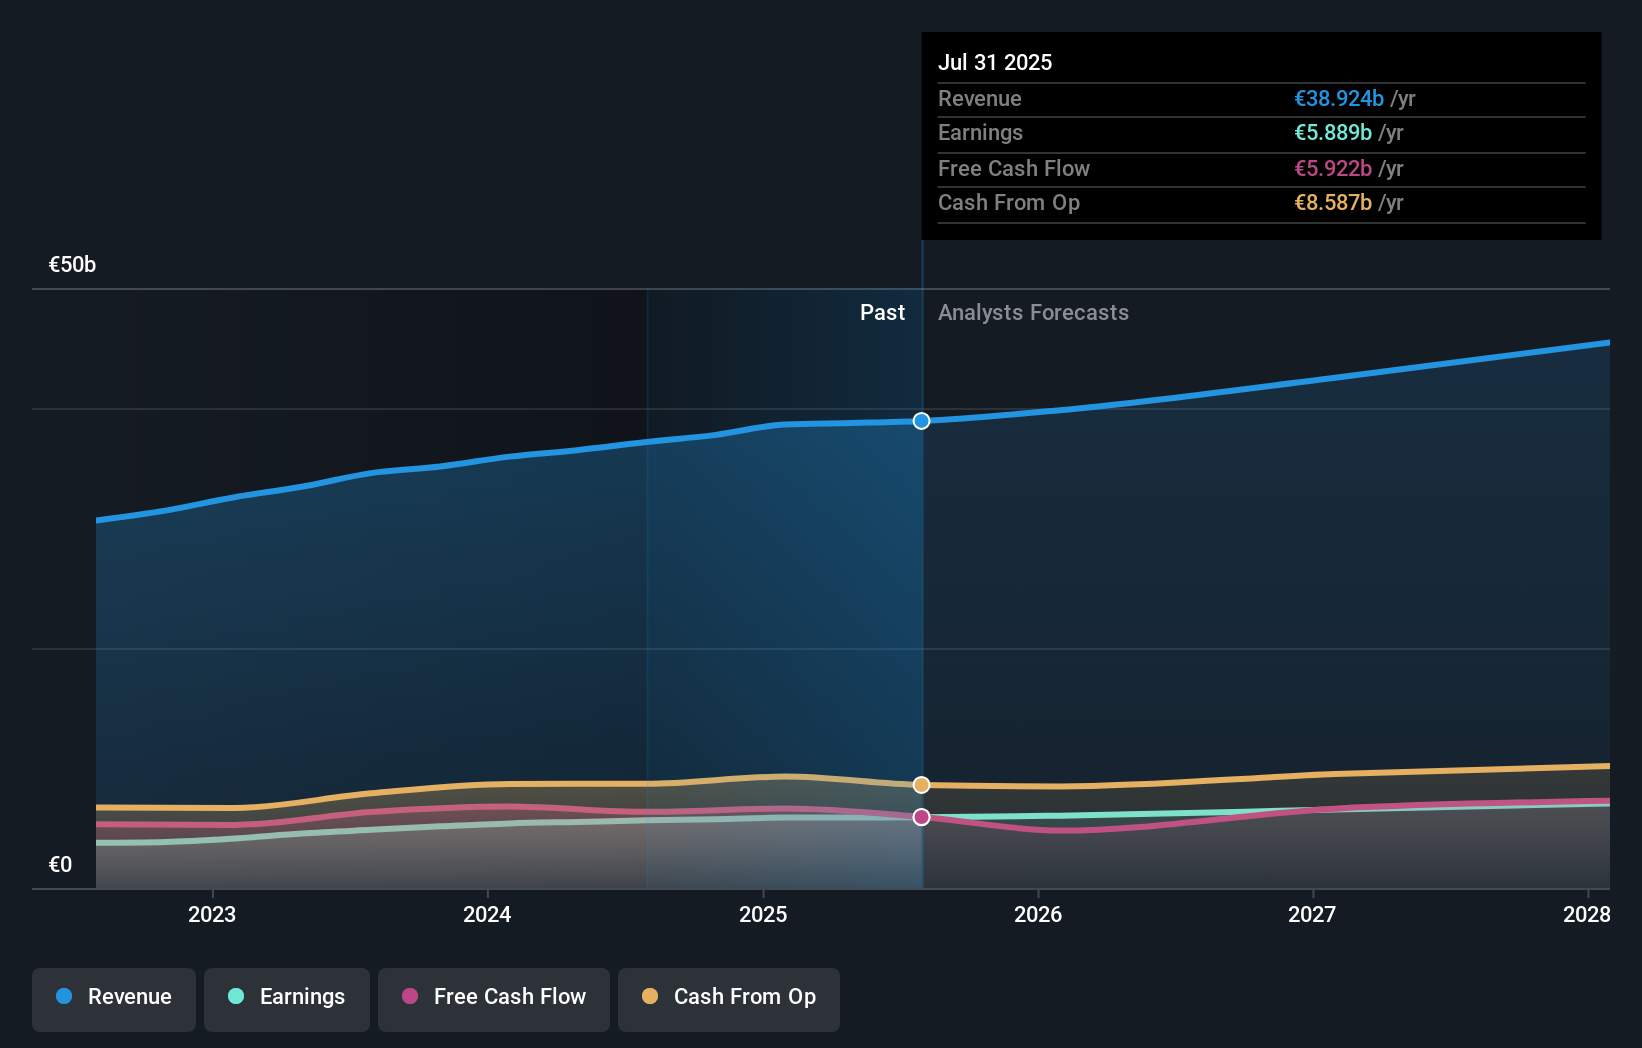Toggle the Earnings series visibility
Screen dimensions: 1642x1048
pyautogui.click(x=287, y=997)
